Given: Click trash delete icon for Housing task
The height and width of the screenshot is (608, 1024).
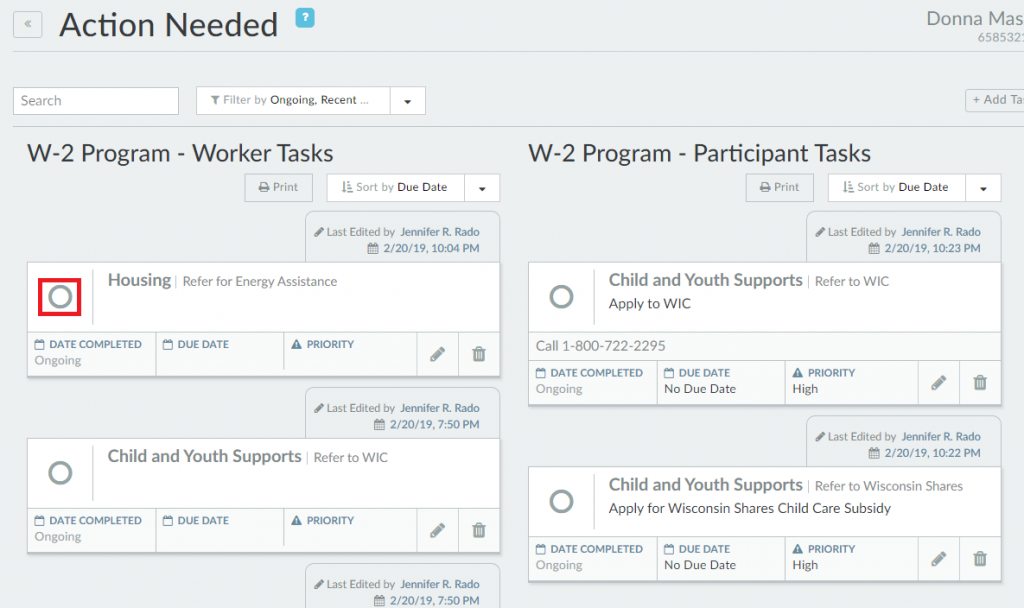Looking at the screenshot, I should pyautogui.click(x=479, y=354).
